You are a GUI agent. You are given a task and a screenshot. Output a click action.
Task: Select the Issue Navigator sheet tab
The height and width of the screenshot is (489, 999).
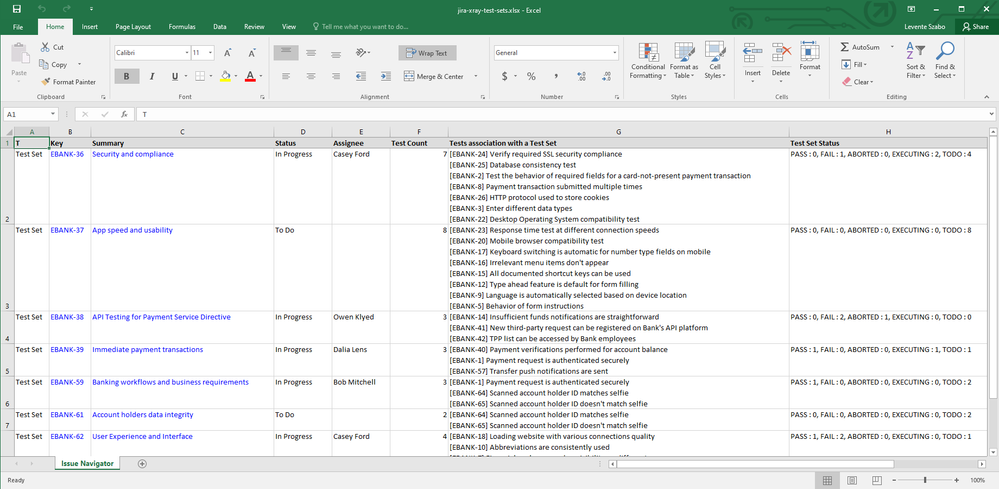[x=87, y=464]
